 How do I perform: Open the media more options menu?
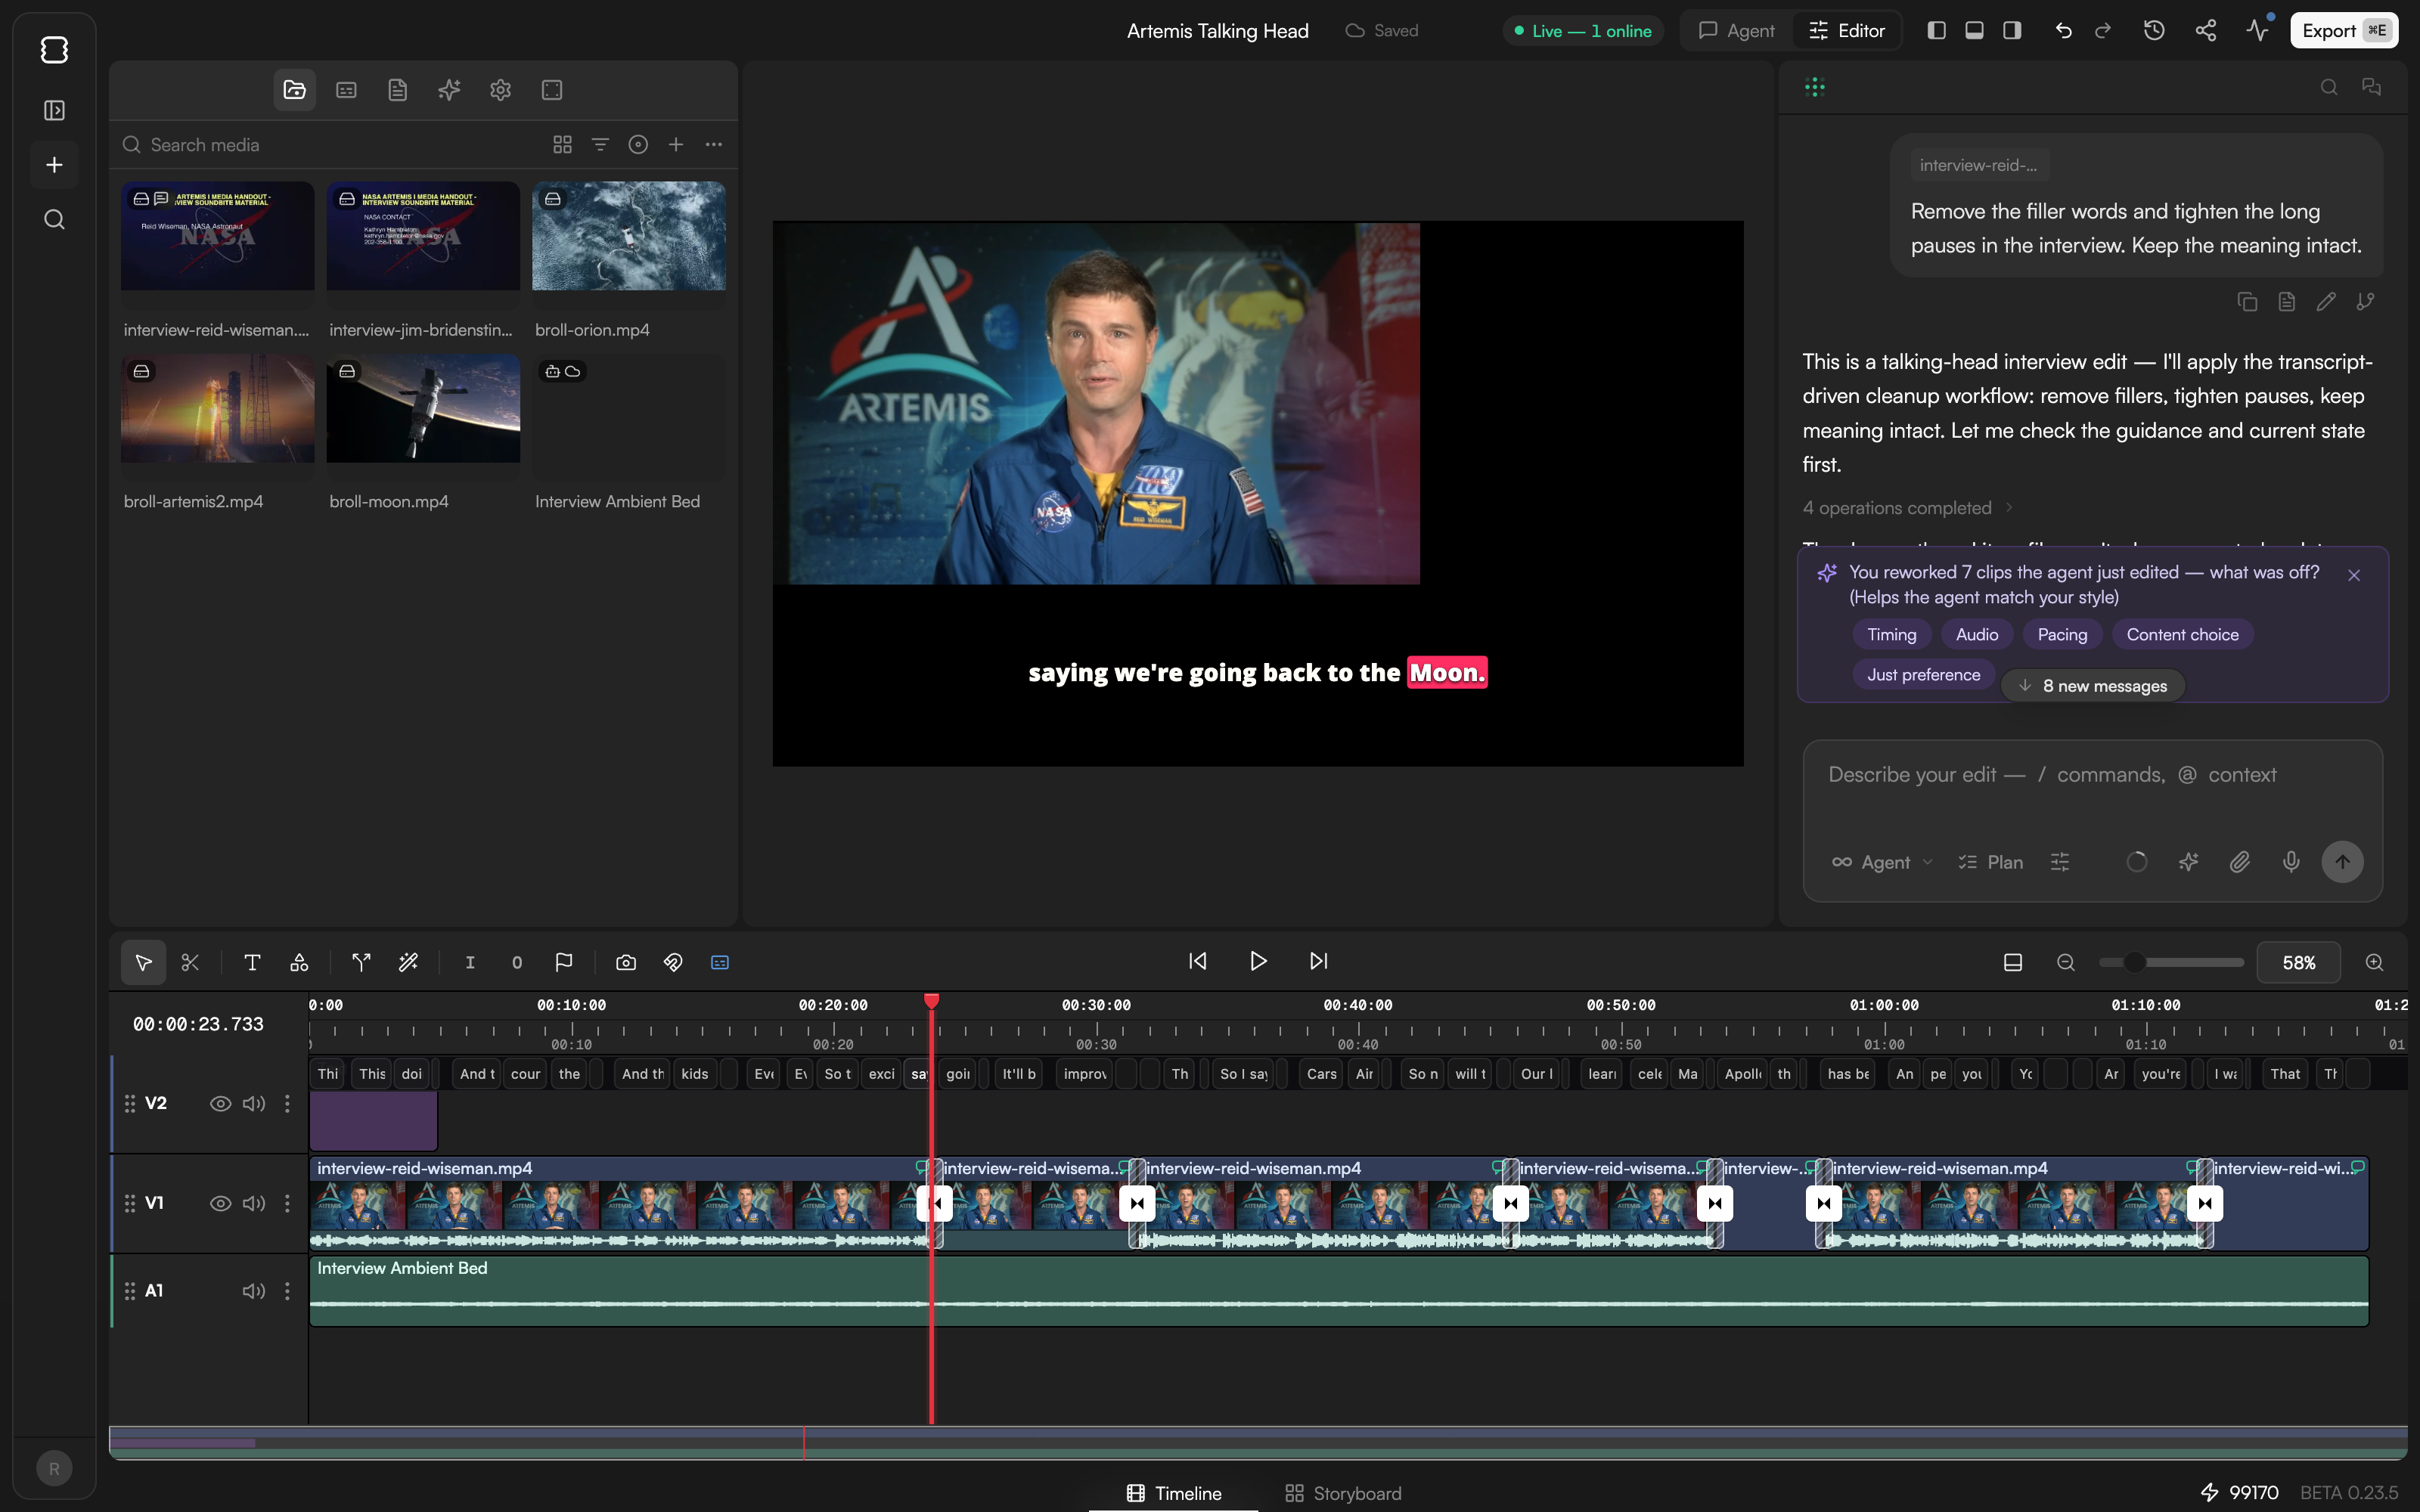point(714,145)
